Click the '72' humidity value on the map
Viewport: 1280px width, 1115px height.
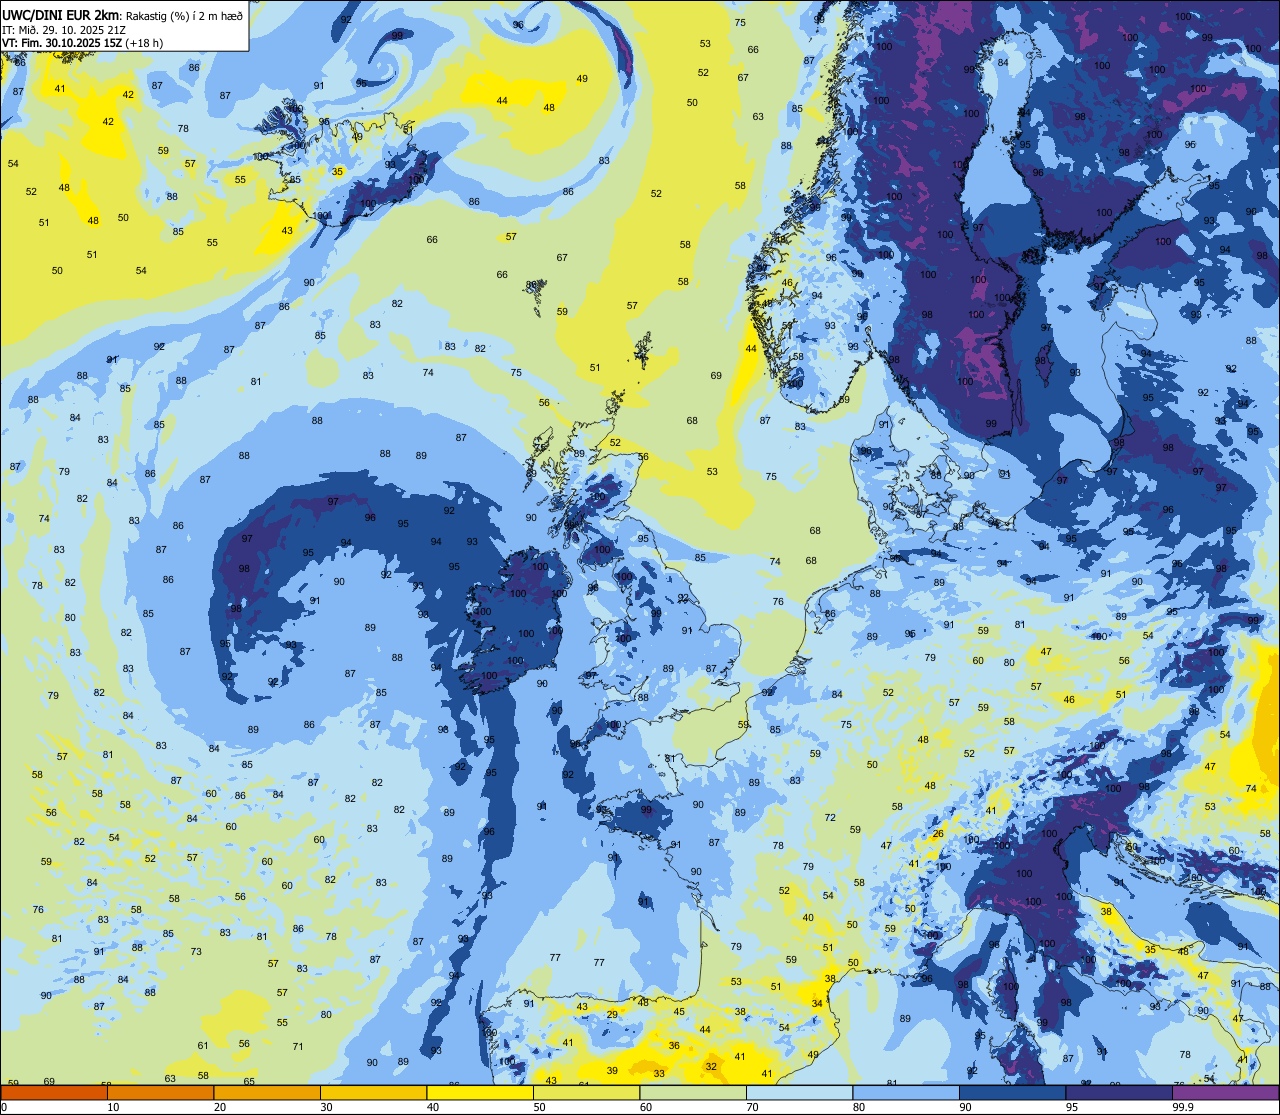coord(830,817)
